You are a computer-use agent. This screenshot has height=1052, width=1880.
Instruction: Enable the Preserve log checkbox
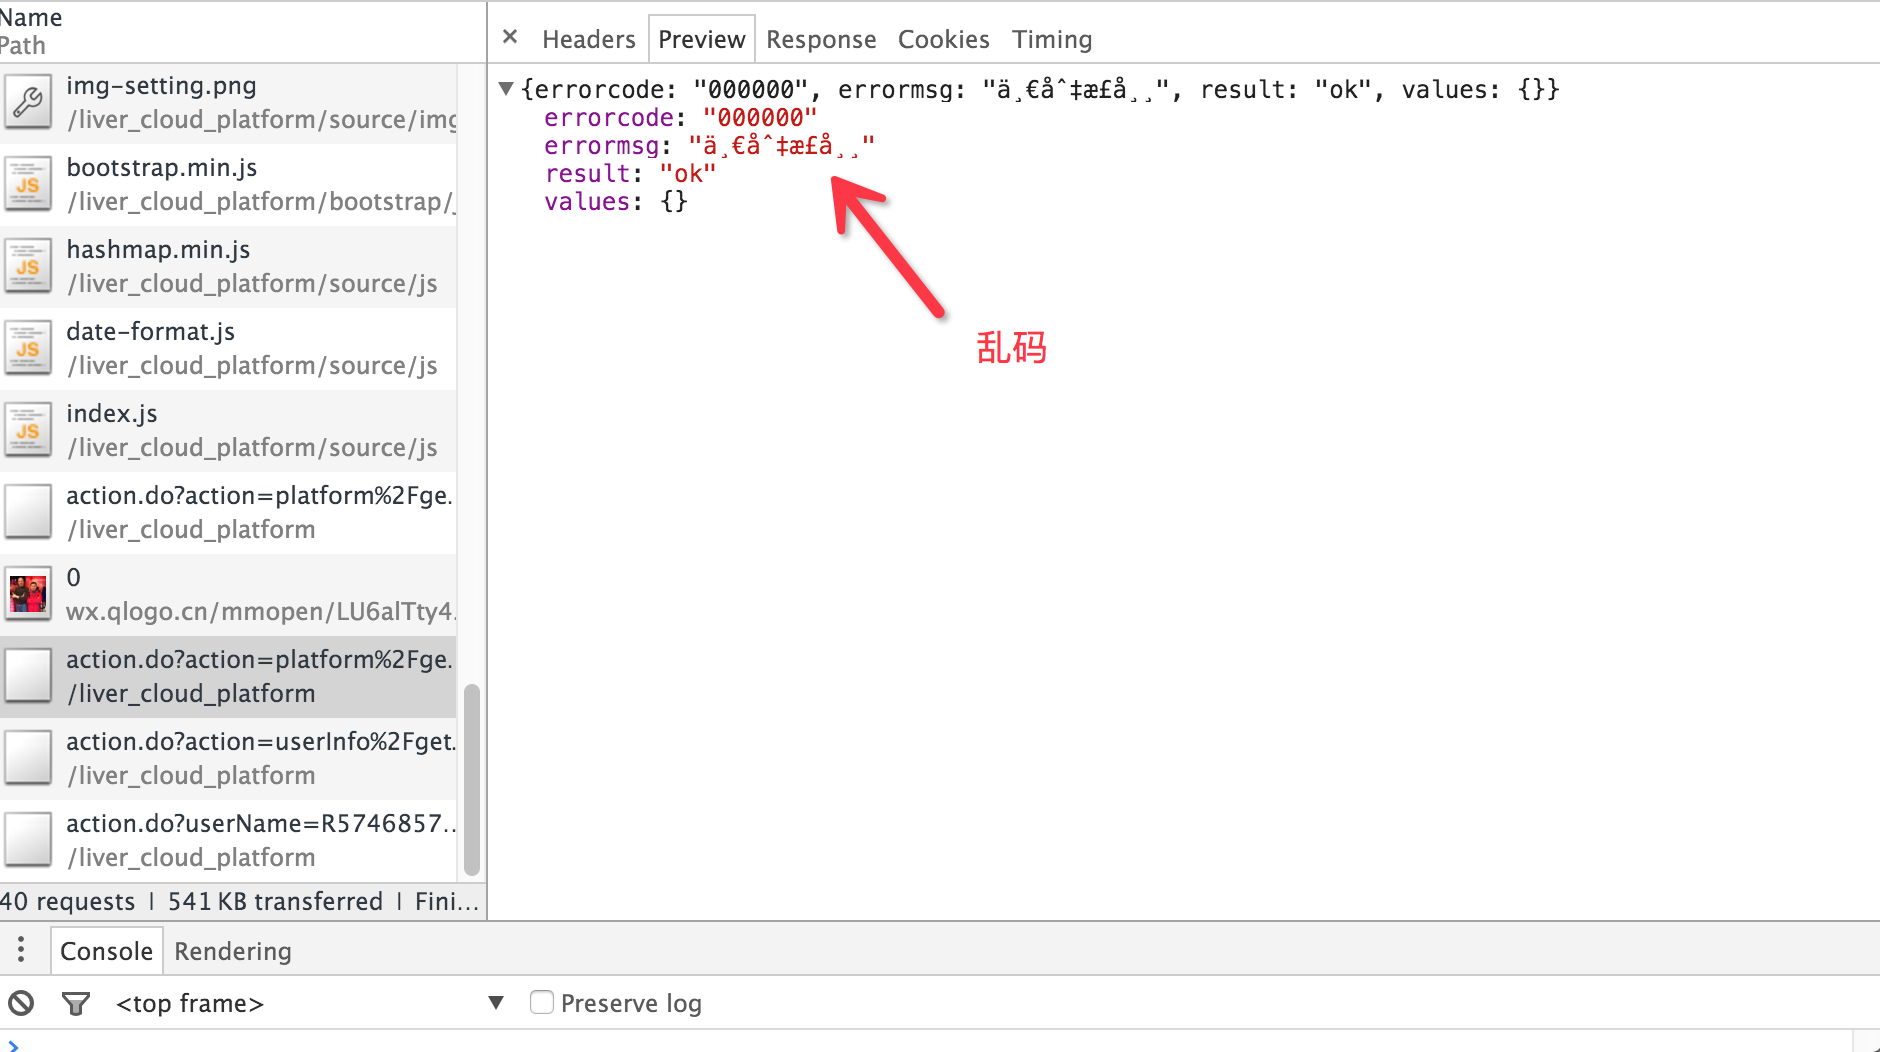[542, 1002]
